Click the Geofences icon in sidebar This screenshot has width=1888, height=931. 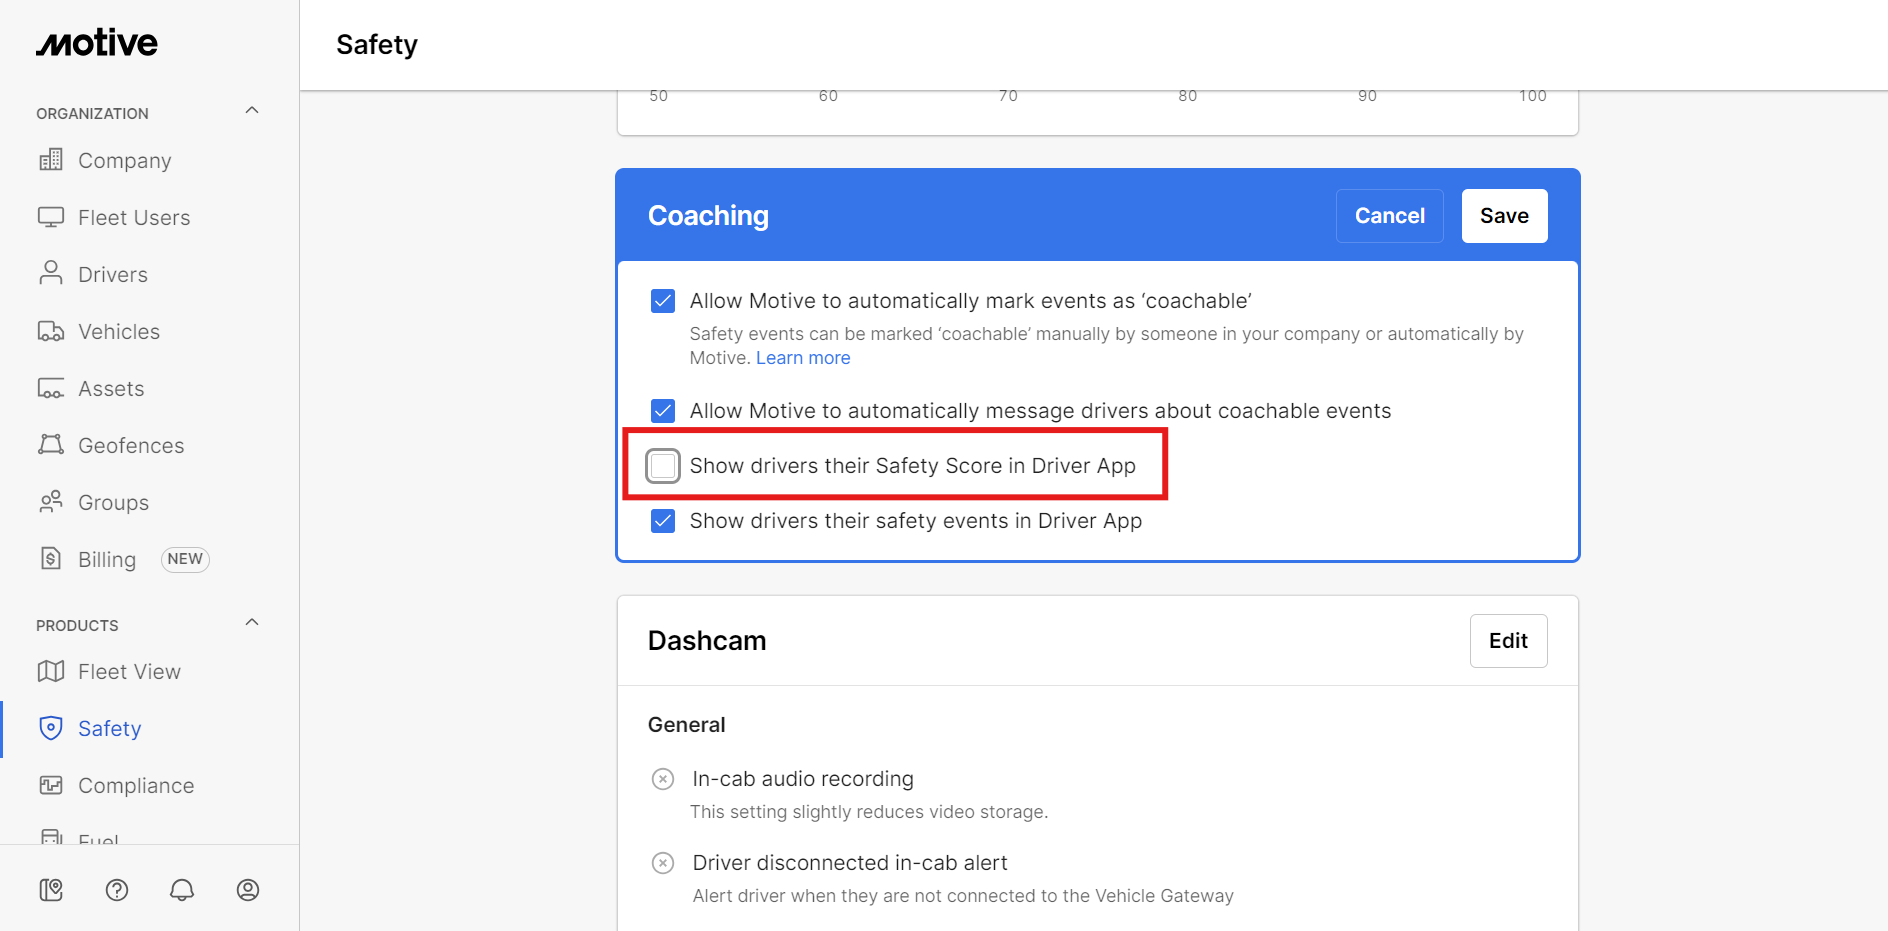pyautogui.click(x=51, y=445)
